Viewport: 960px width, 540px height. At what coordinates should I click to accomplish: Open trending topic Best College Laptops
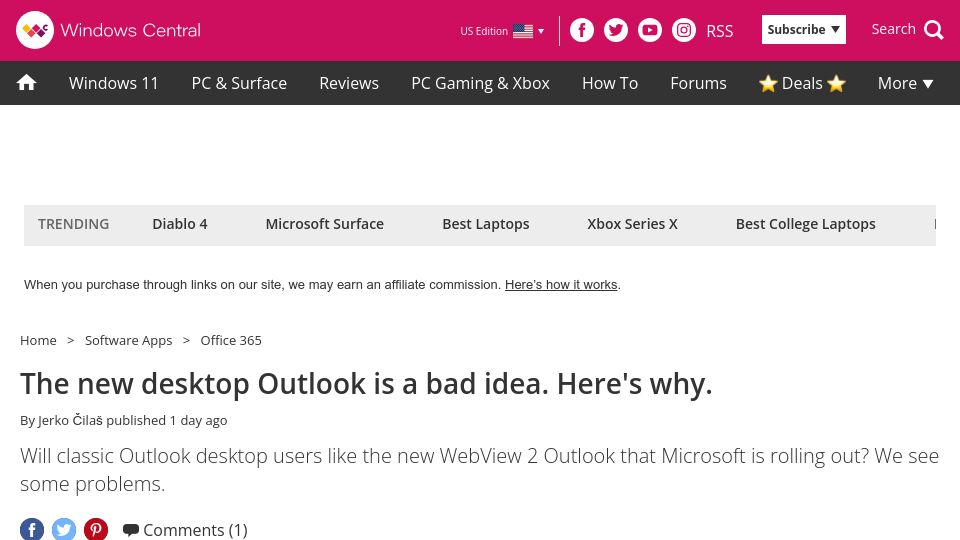point(805,224)
